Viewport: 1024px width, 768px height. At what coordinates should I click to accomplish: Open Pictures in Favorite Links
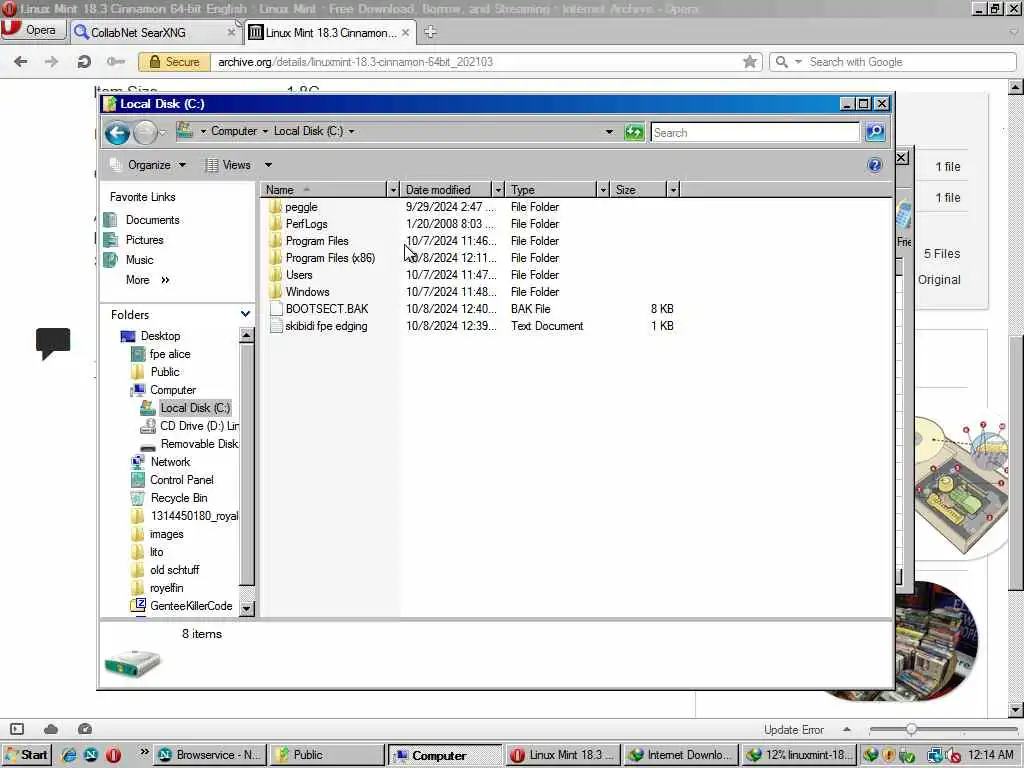click(144, 240)
